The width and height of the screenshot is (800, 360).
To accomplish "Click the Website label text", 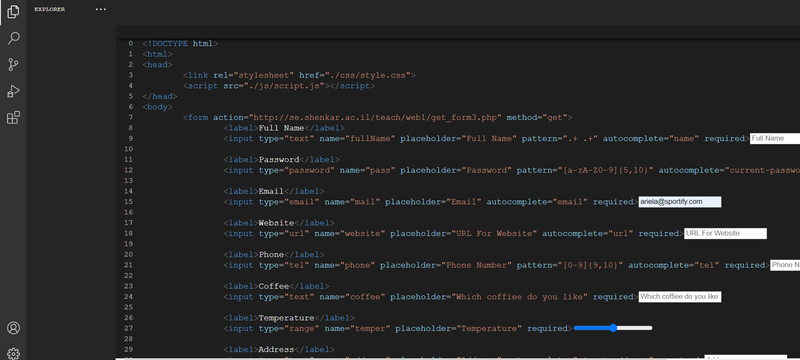I will pos(277,223).
